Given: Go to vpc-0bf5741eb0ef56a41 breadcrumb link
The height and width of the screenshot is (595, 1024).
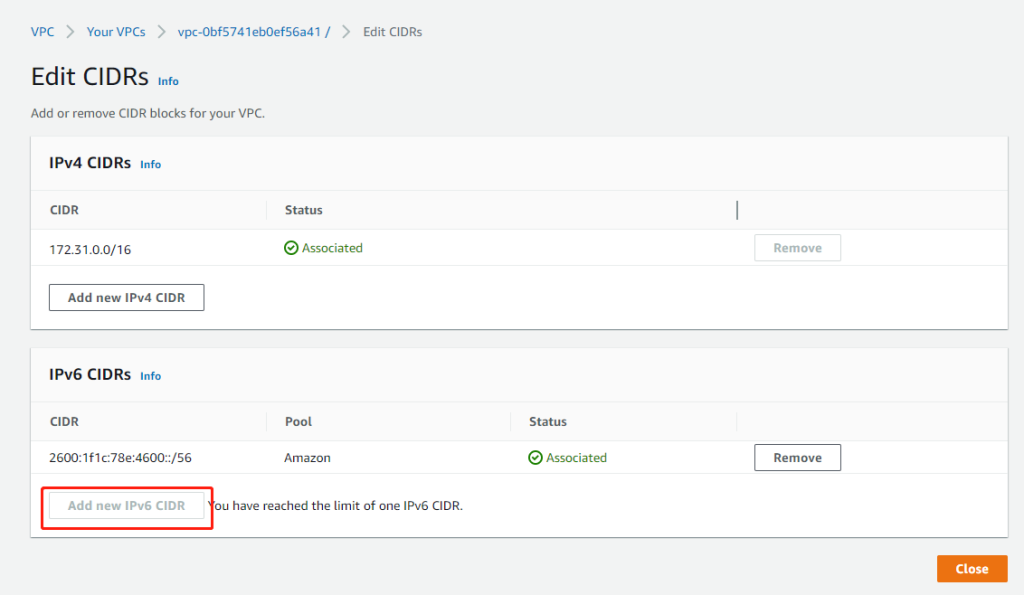Looking at the screenshot, I should click(253, 32).
